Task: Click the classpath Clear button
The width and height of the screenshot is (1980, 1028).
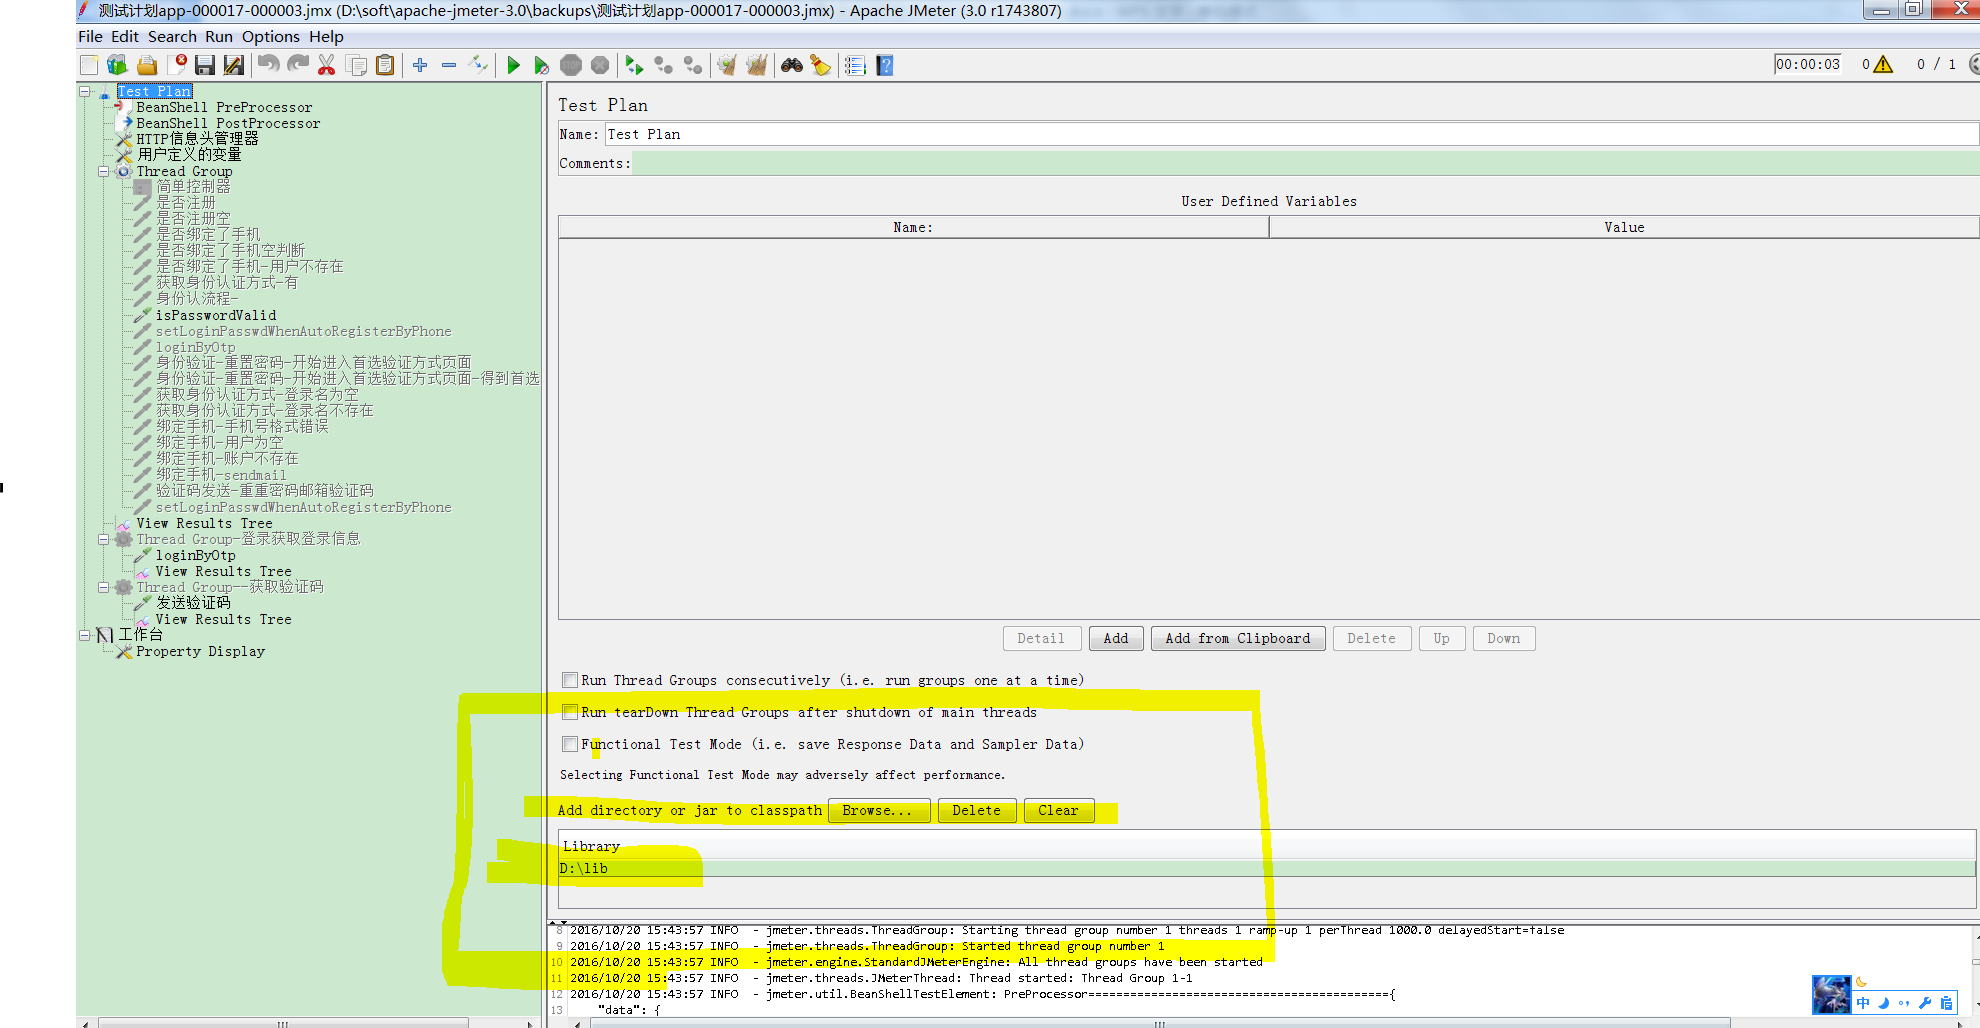Action: [x=1059, y=810]
